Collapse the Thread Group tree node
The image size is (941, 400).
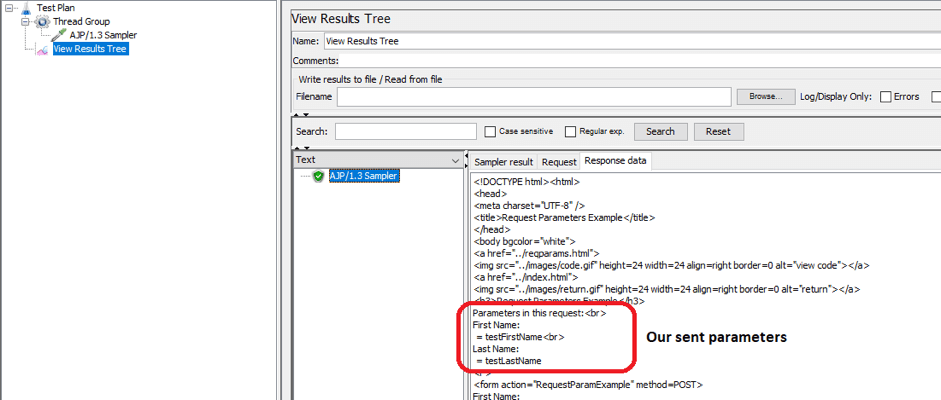(26, 21)
